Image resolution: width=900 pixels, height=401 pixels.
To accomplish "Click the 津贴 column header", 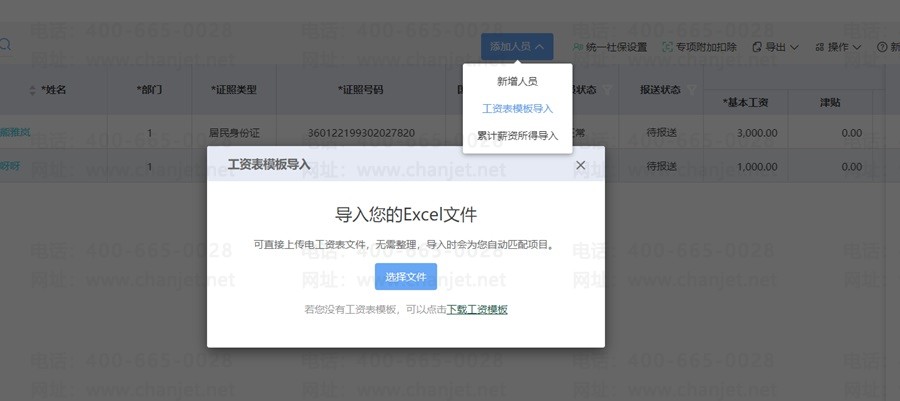I will pyautogui.click(x=830, y=103).
